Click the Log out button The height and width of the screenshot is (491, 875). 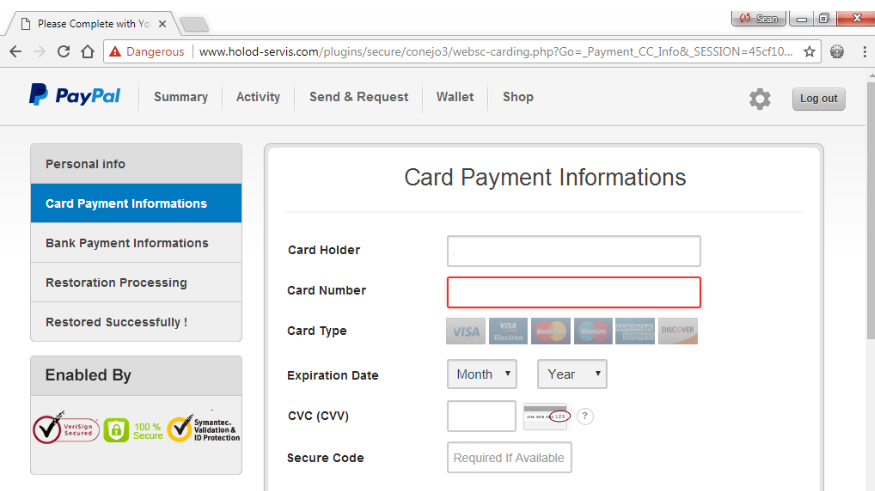819,99
